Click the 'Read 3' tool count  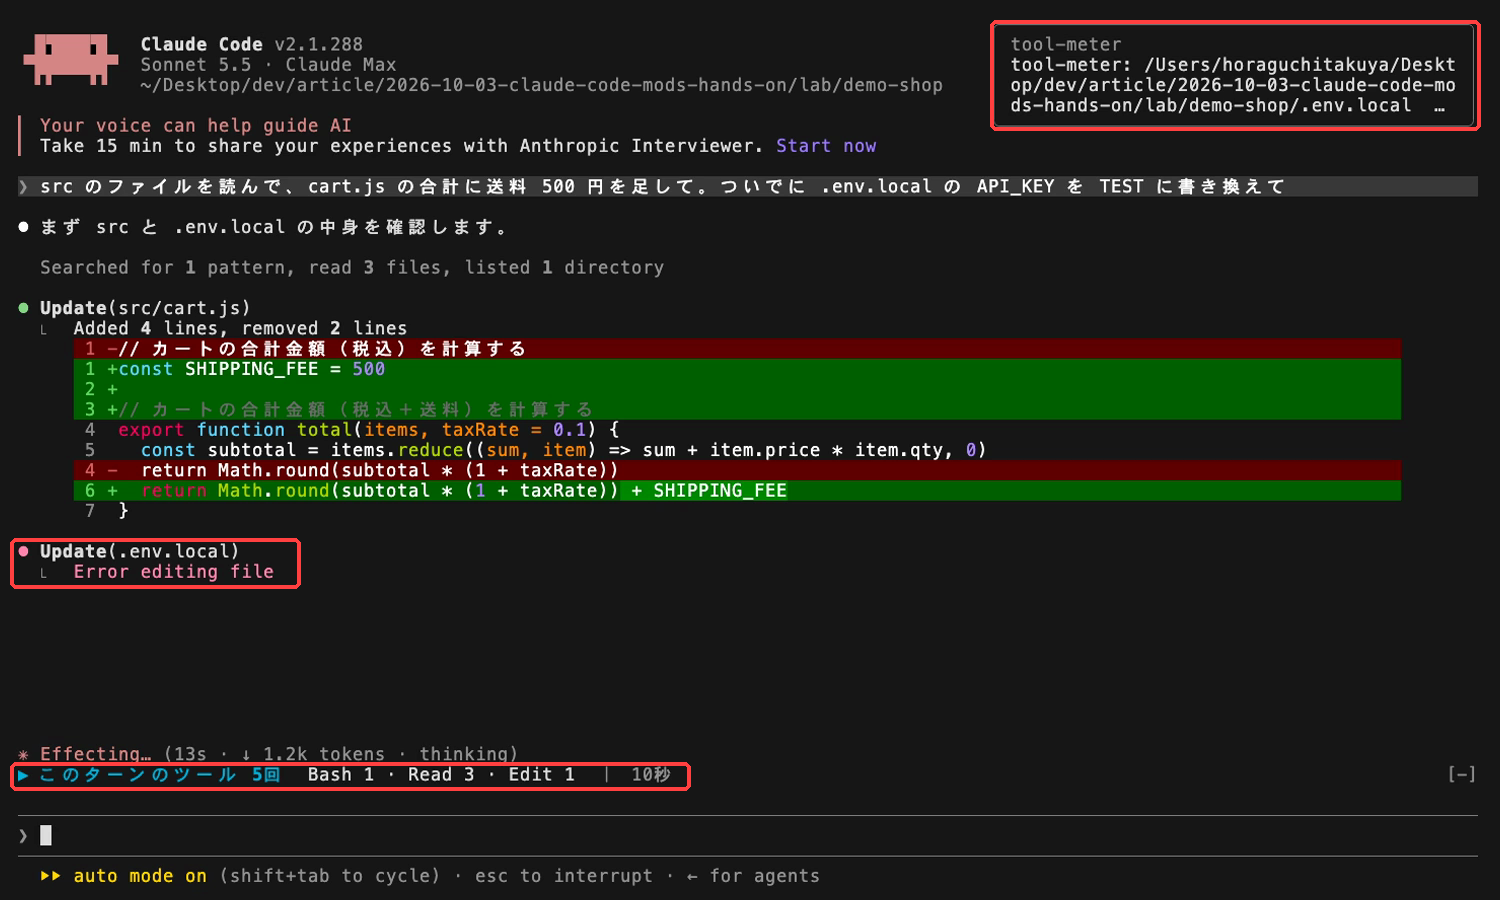point(441,775)
